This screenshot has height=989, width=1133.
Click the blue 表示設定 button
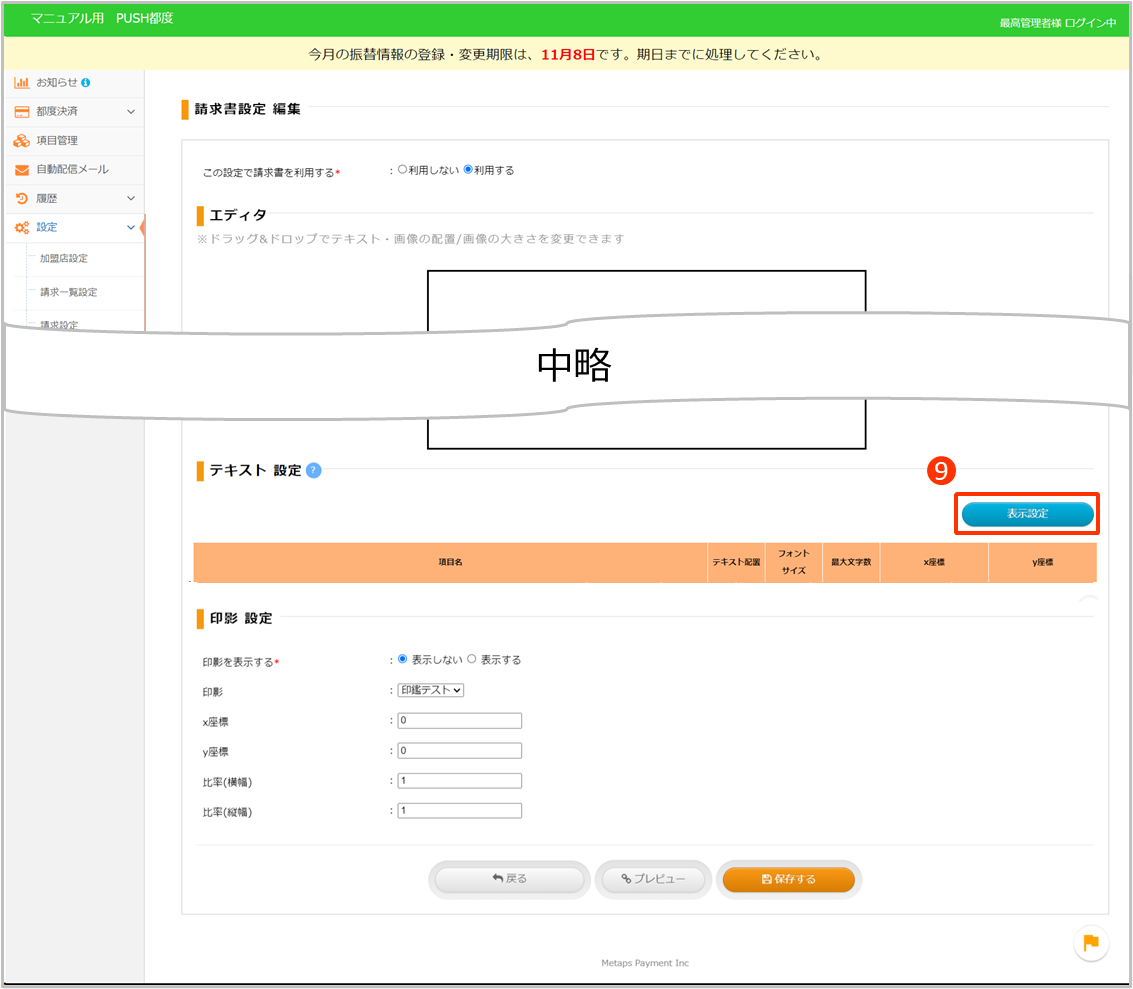pyautogui.click(x=1027, y=514)
